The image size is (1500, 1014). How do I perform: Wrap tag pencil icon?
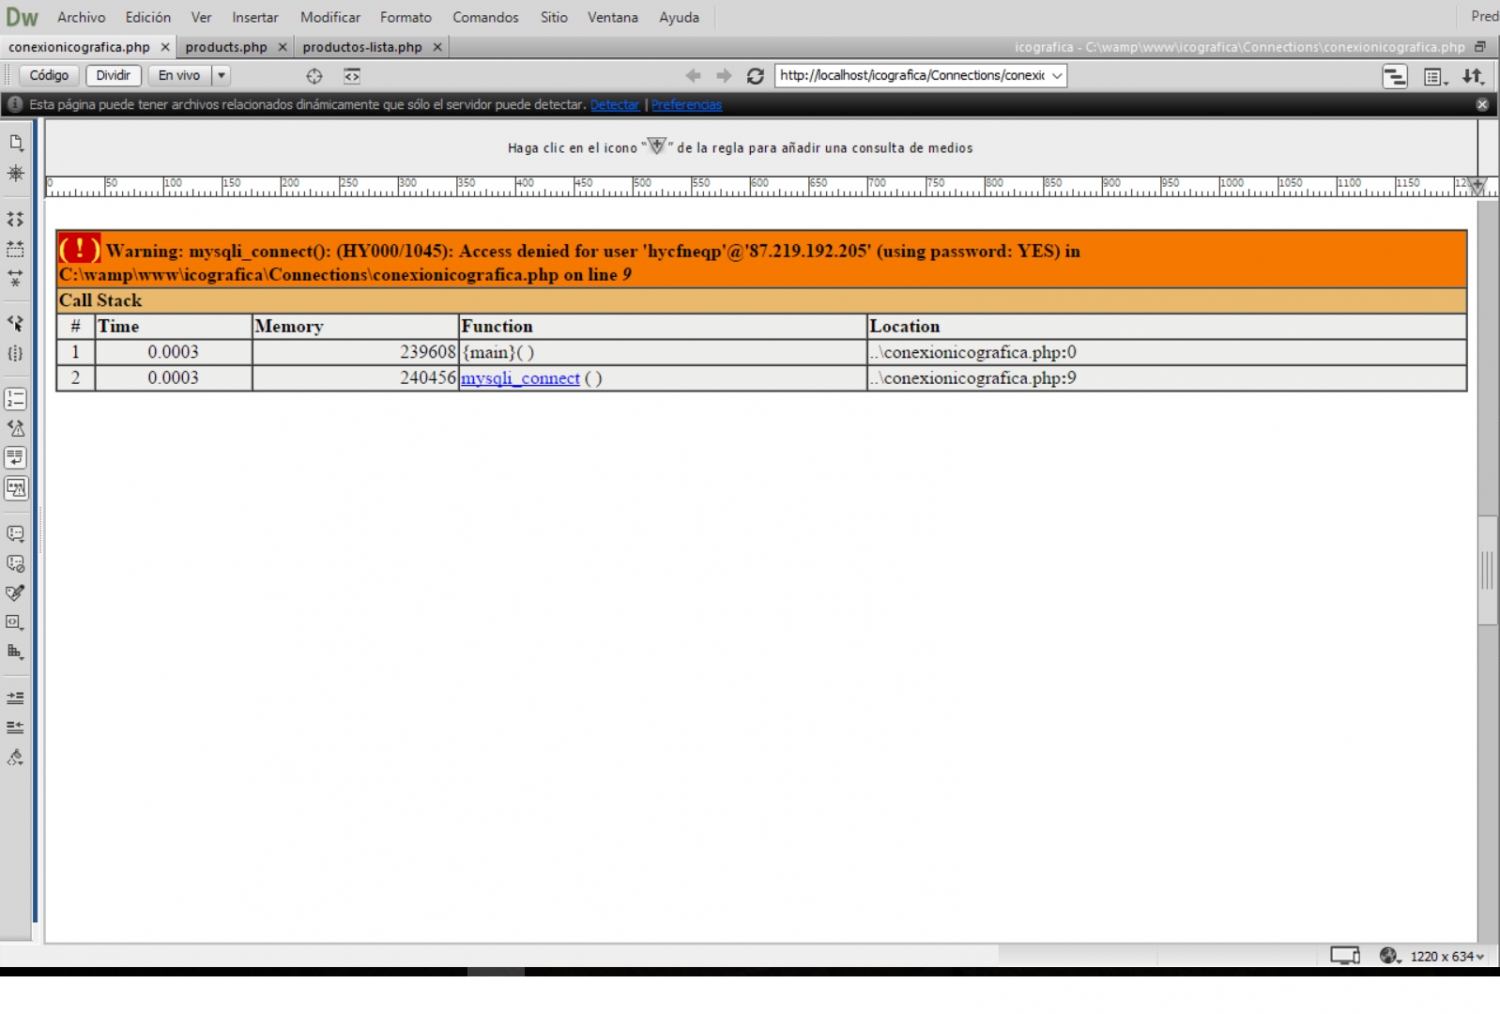pos(16,593)
